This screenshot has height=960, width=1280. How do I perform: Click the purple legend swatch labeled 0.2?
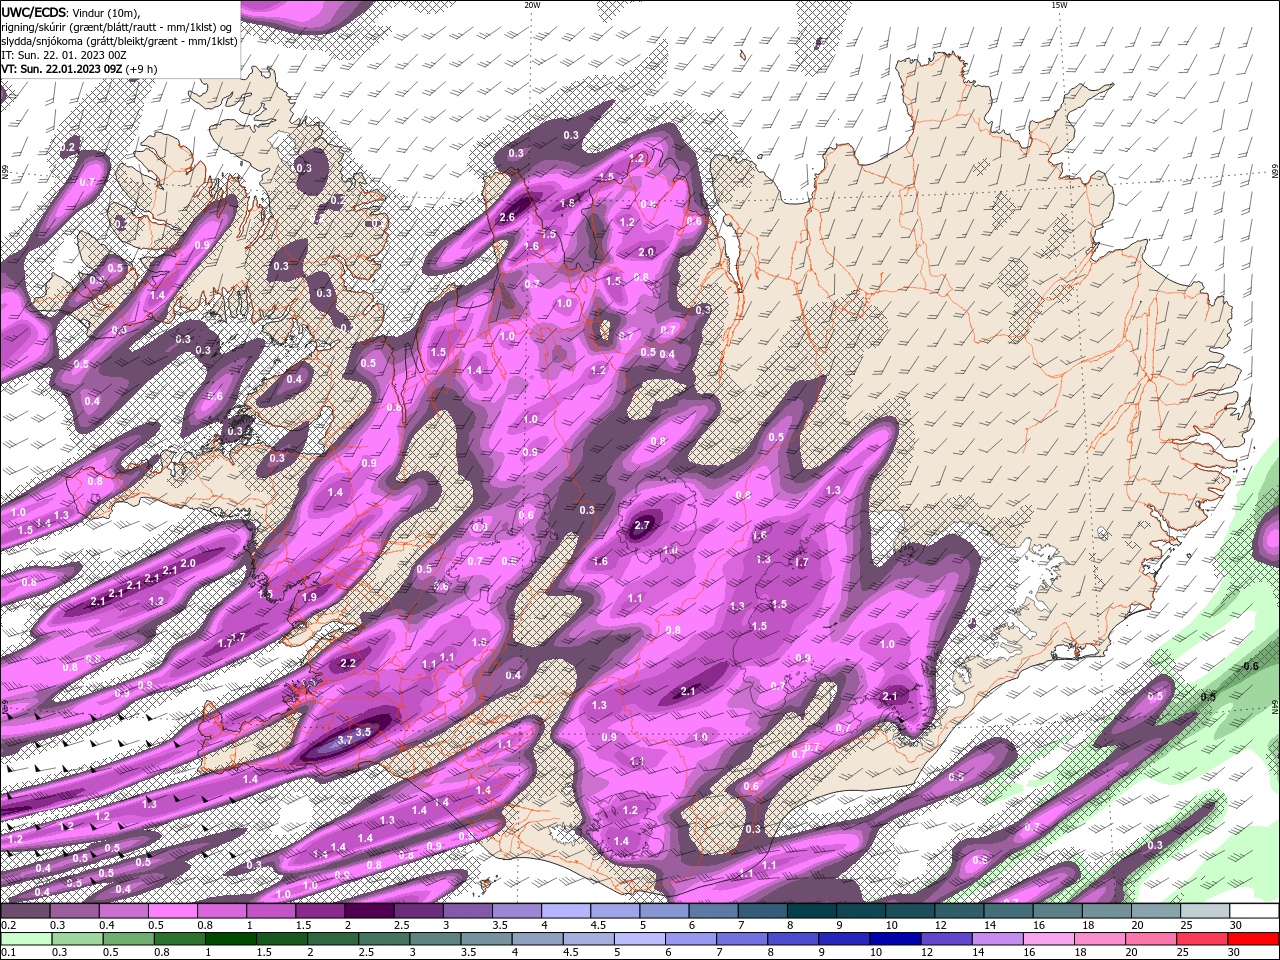pos(25,911)
